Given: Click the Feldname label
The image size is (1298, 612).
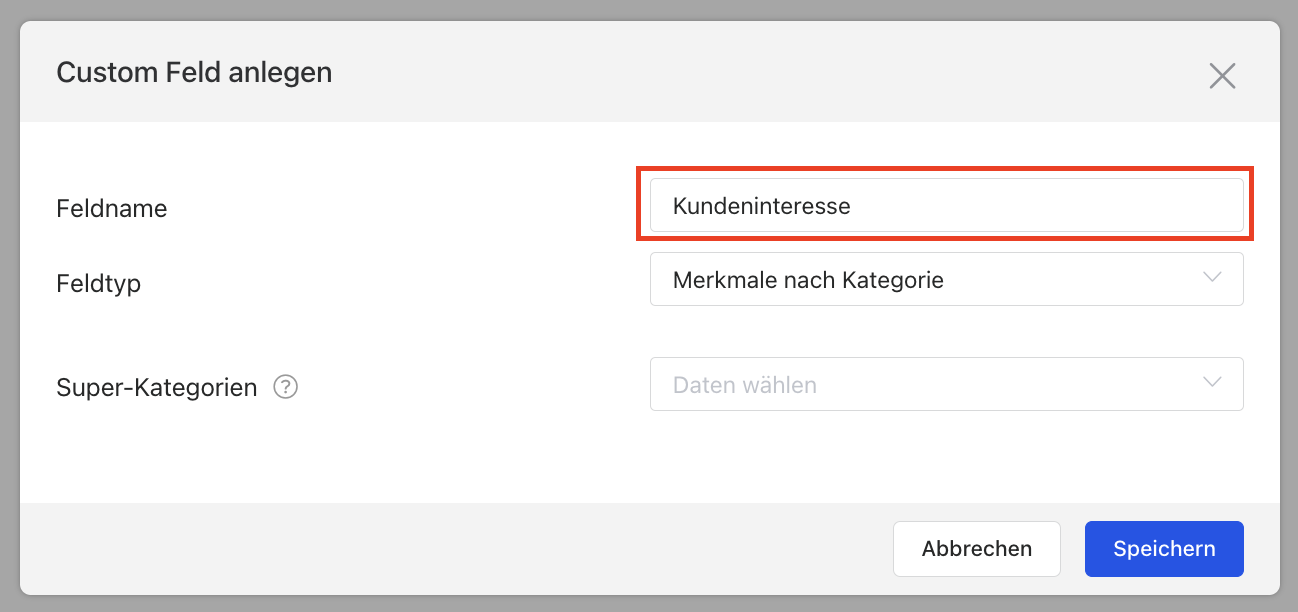Looking at the screenshot, I should pyautogui.click(x=112, y=209).
